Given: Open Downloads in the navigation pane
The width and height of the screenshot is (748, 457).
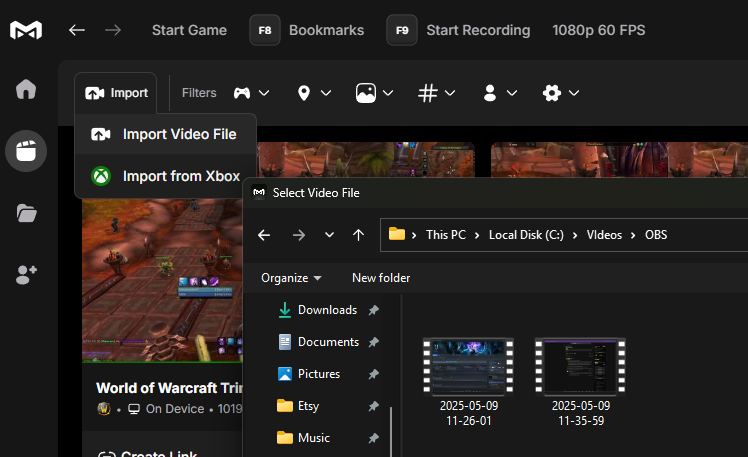Looking at the screenshot, I should click(x=327, y=310).
